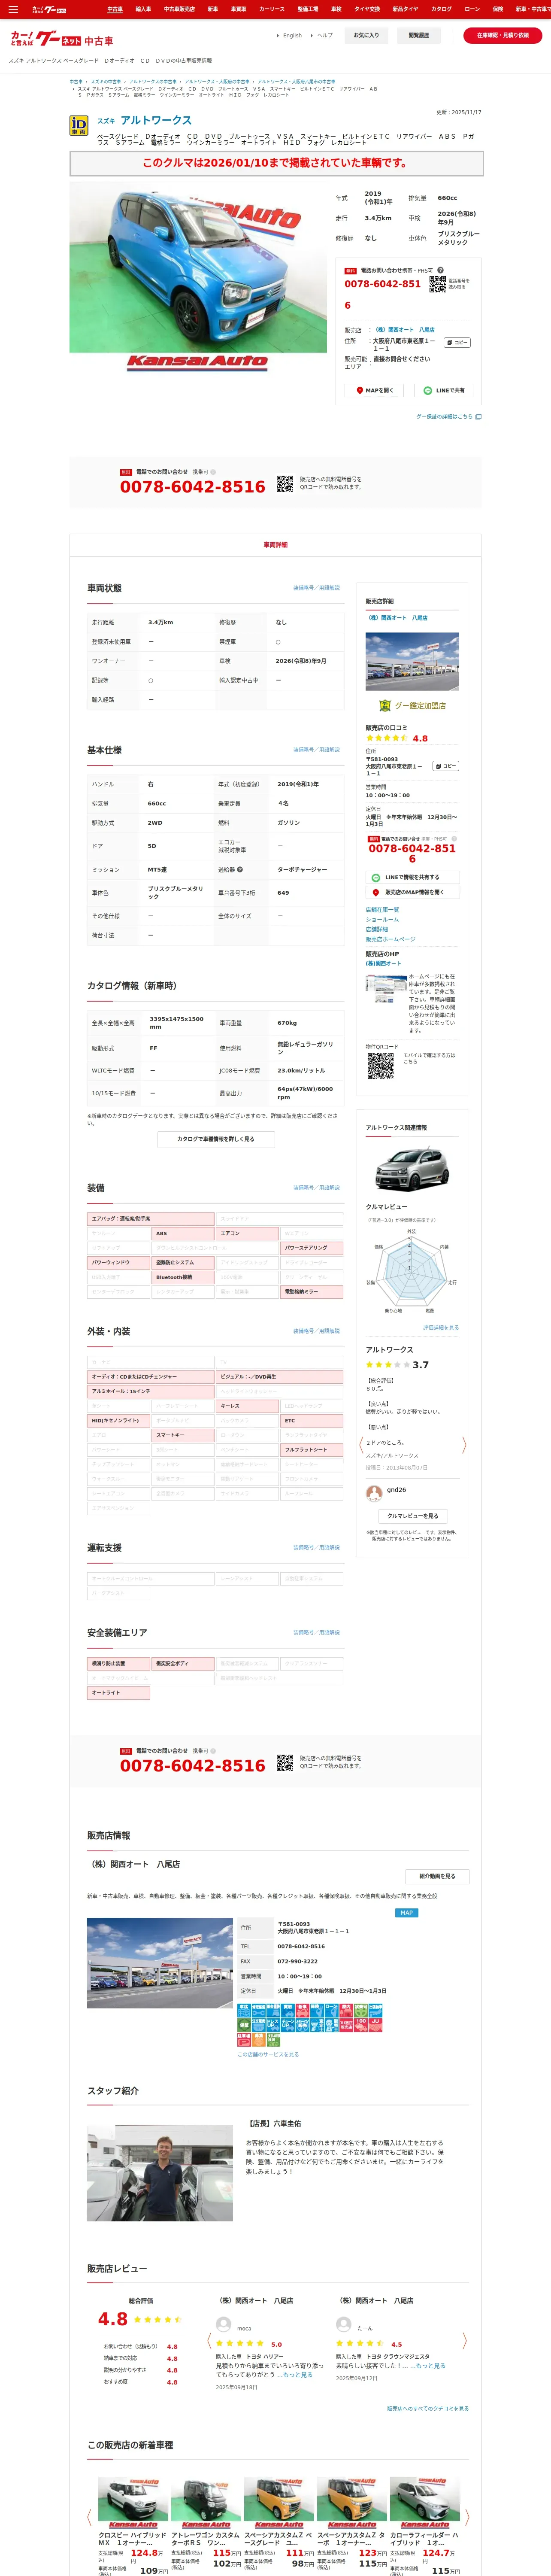Open この店舗のサービスを見る link
Viewport: 551px width, 2576px height.
point(268,2055)
